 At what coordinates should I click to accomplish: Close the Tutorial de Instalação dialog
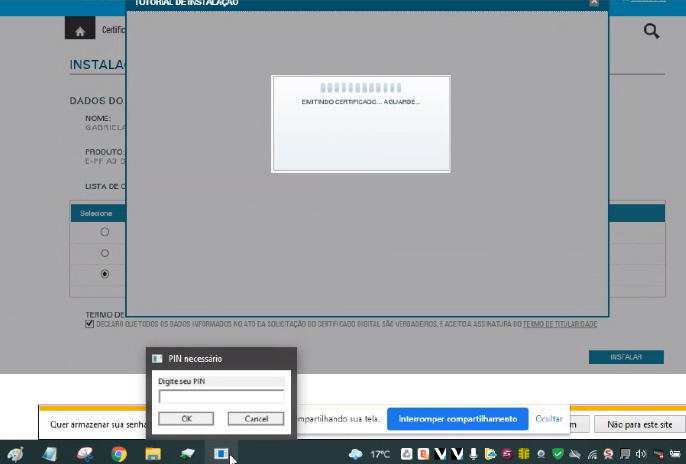[595, 4]
